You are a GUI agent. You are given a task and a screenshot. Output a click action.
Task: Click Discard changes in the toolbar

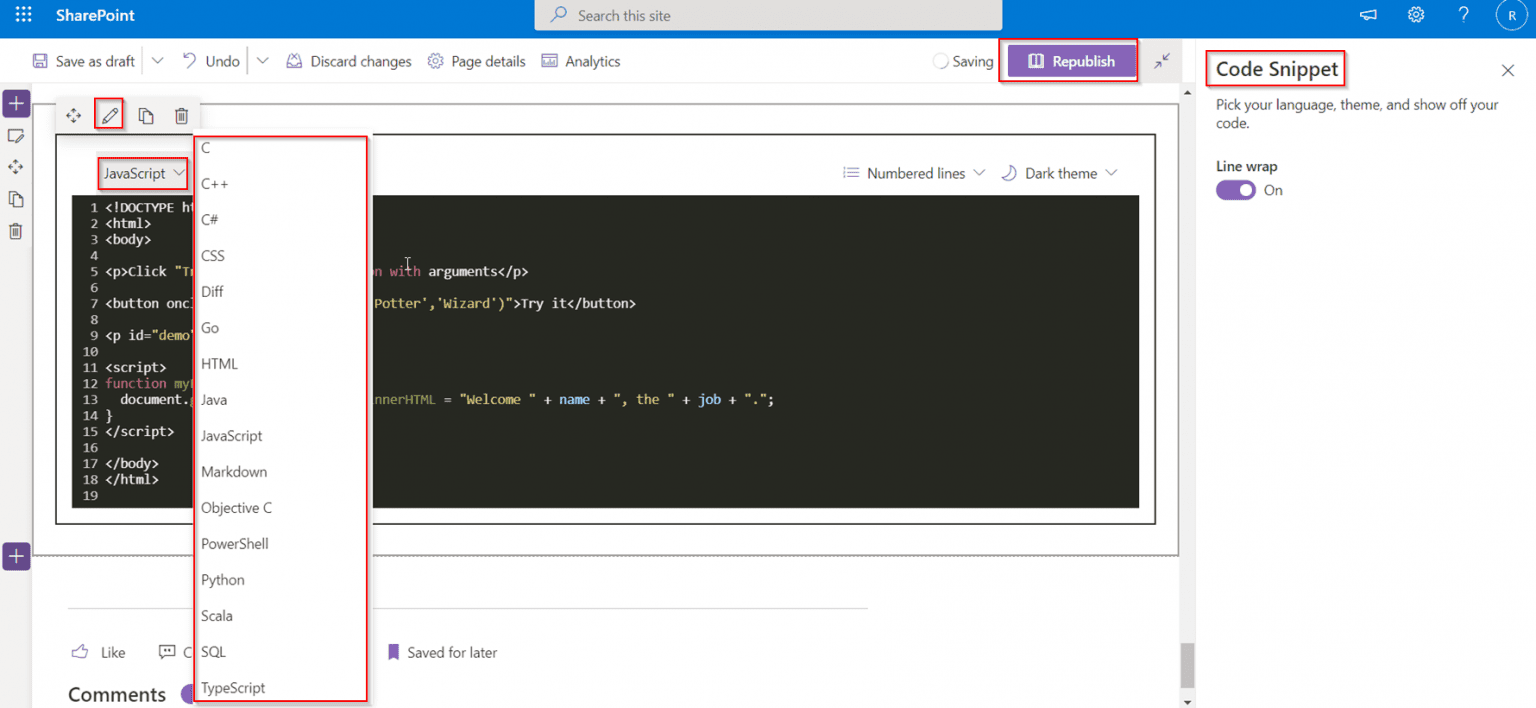click(x=348, y=61)
